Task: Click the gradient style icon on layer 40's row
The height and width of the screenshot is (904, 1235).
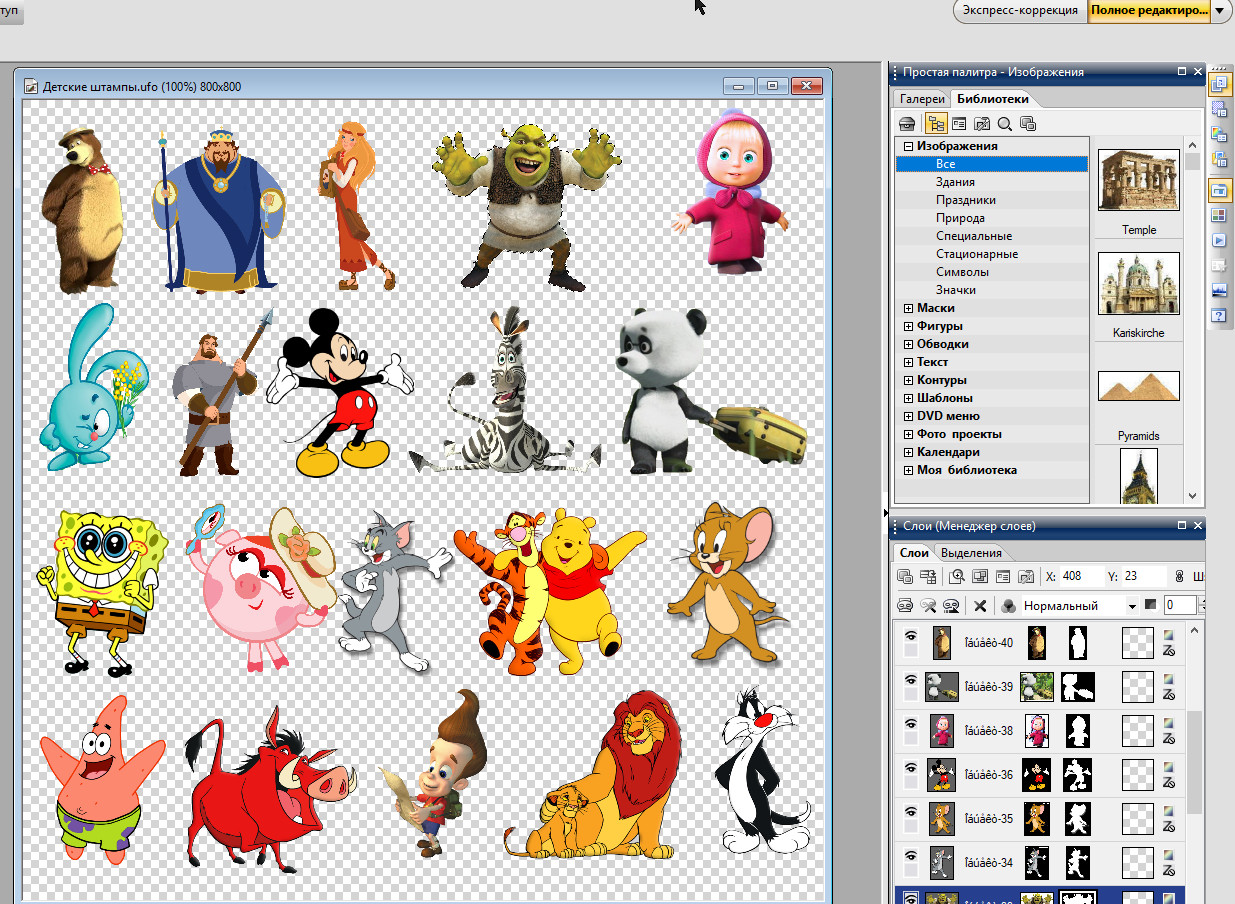Action: [1168, 634]
